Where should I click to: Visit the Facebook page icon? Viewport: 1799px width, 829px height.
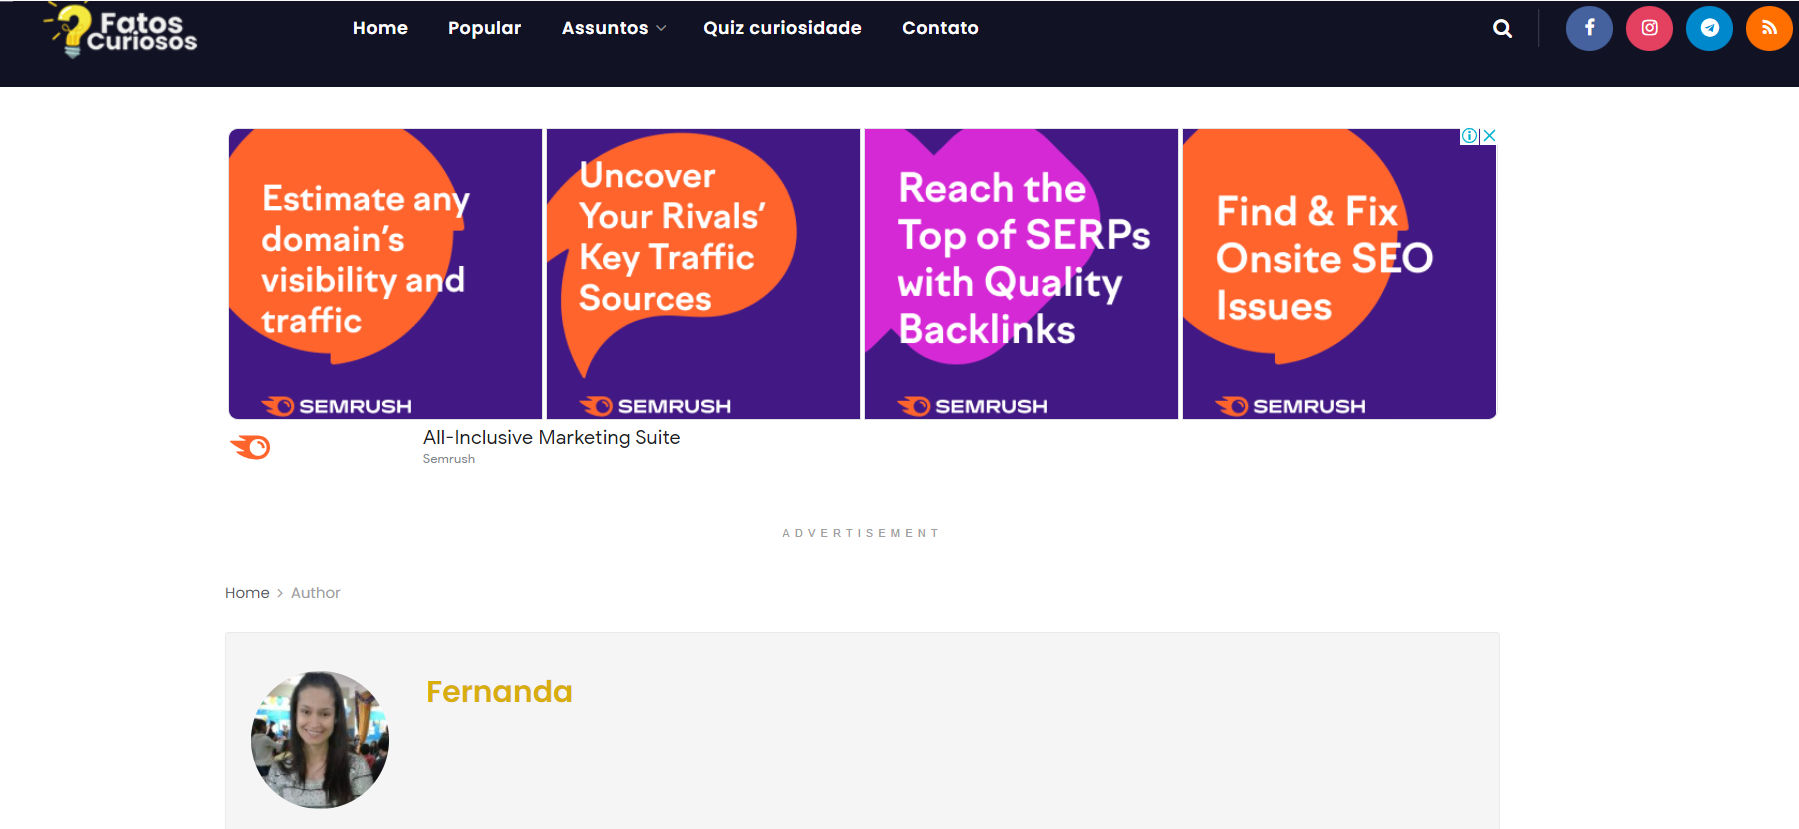coord(1589,28)
